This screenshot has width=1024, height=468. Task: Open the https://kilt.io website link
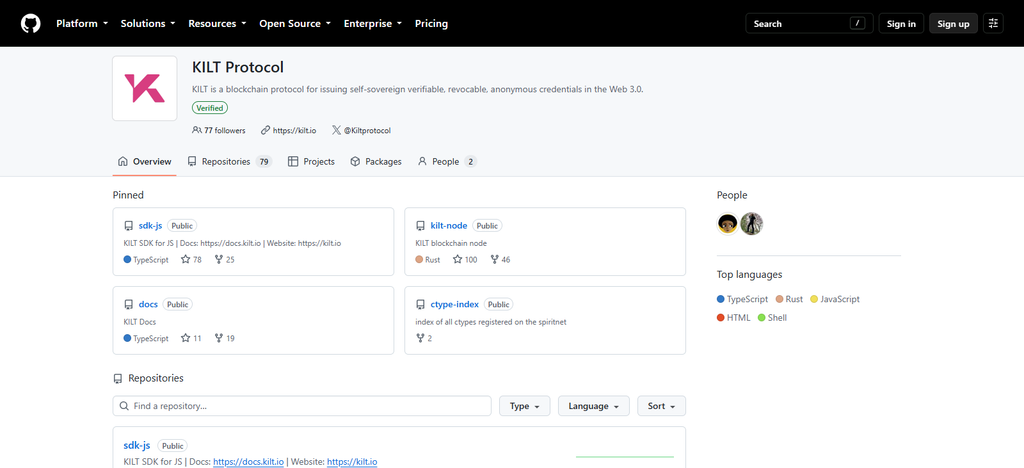[x=294, y=131]
